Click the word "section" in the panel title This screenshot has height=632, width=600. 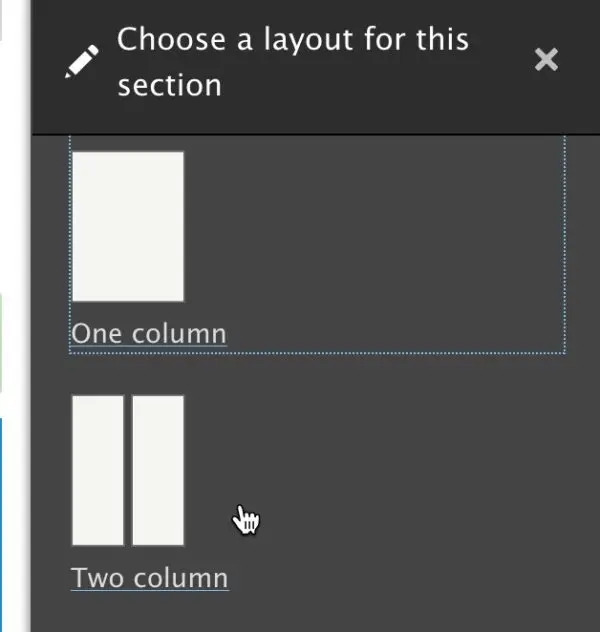(169, 85)
